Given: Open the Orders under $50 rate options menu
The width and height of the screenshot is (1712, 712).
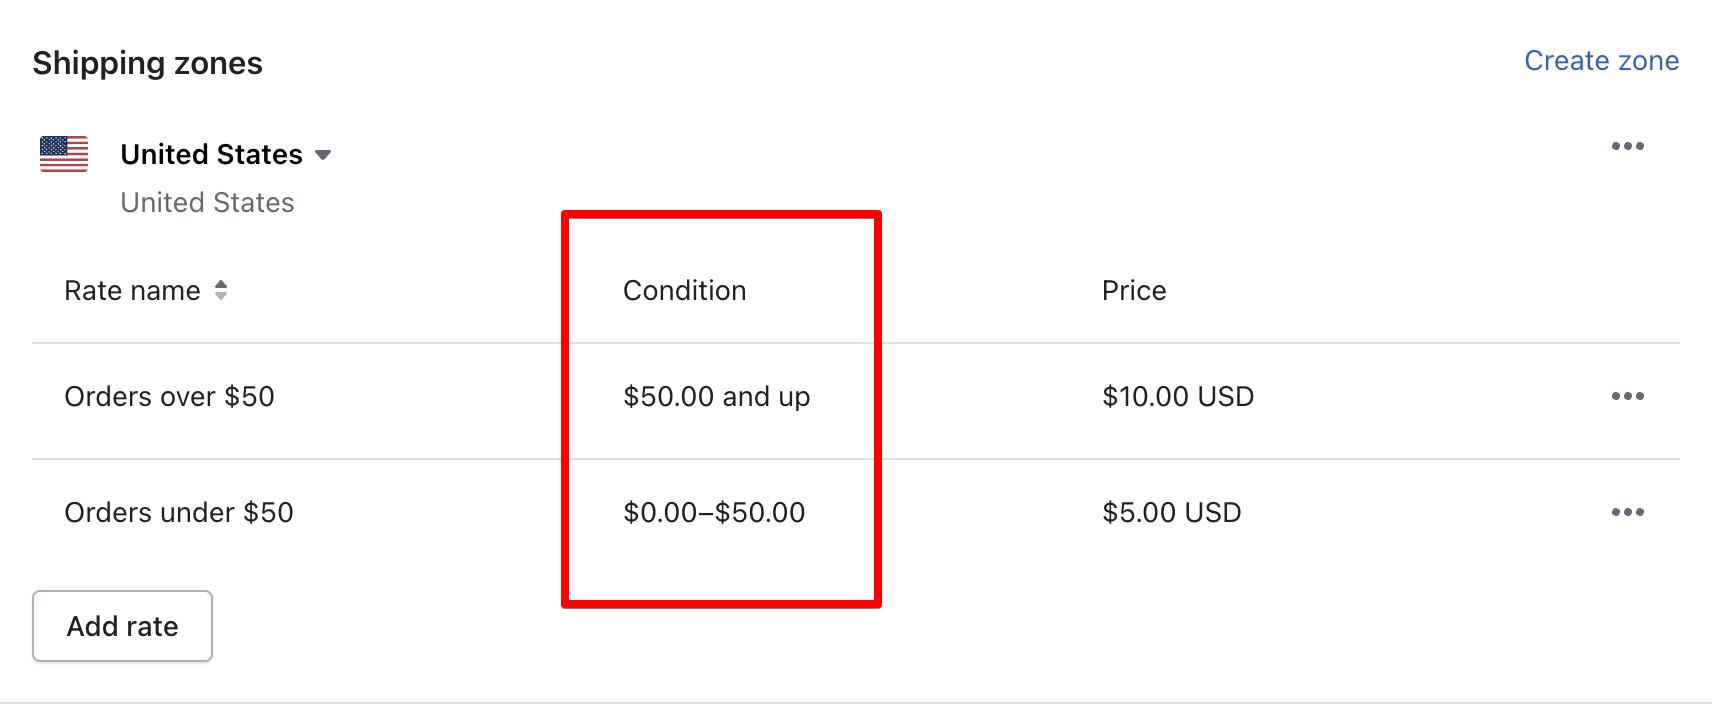Looking at the screenshot, I should click(x=1627, y=512).
